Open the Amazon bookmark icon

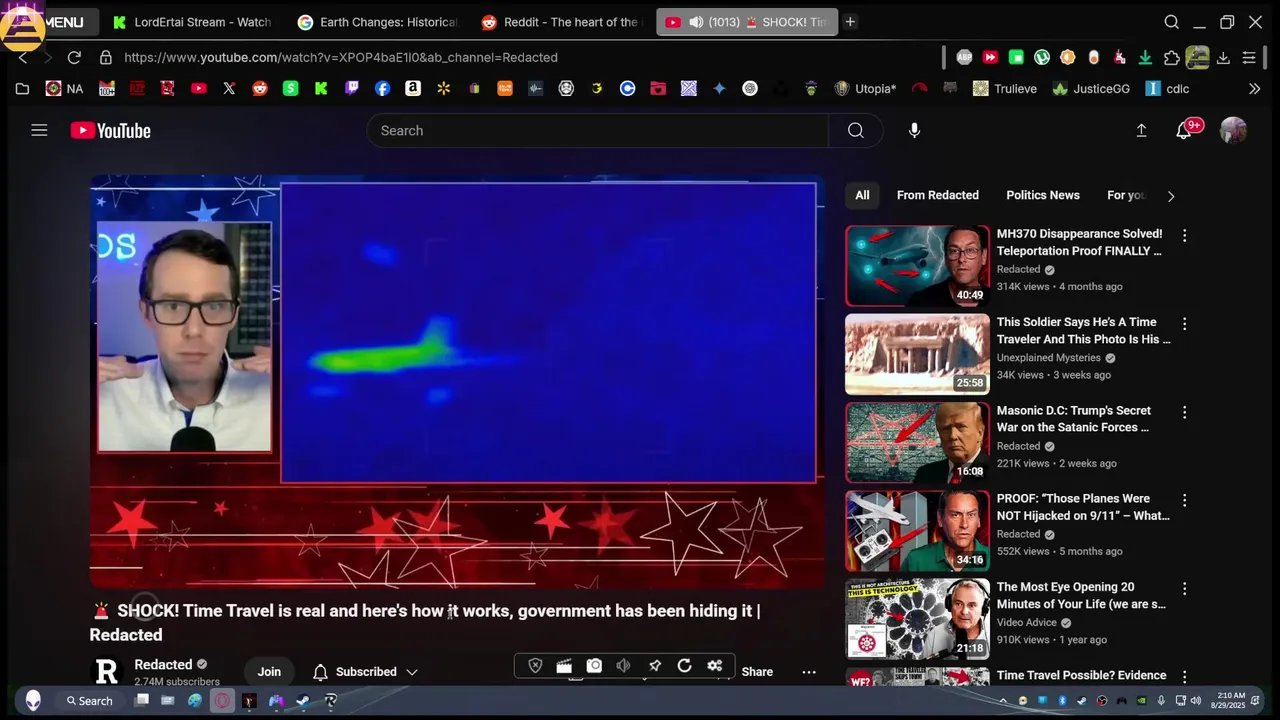(x=412, y=88)
